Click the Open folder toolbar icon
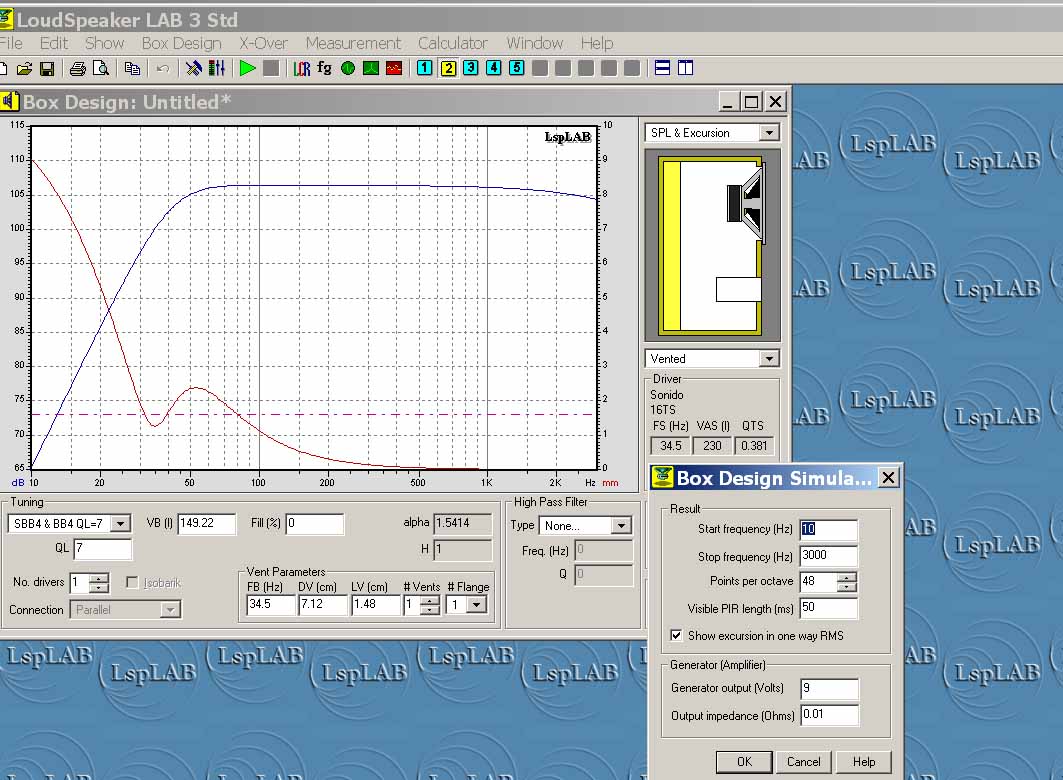The width and height of the screenshot is (1063, 780). [24, 68]
